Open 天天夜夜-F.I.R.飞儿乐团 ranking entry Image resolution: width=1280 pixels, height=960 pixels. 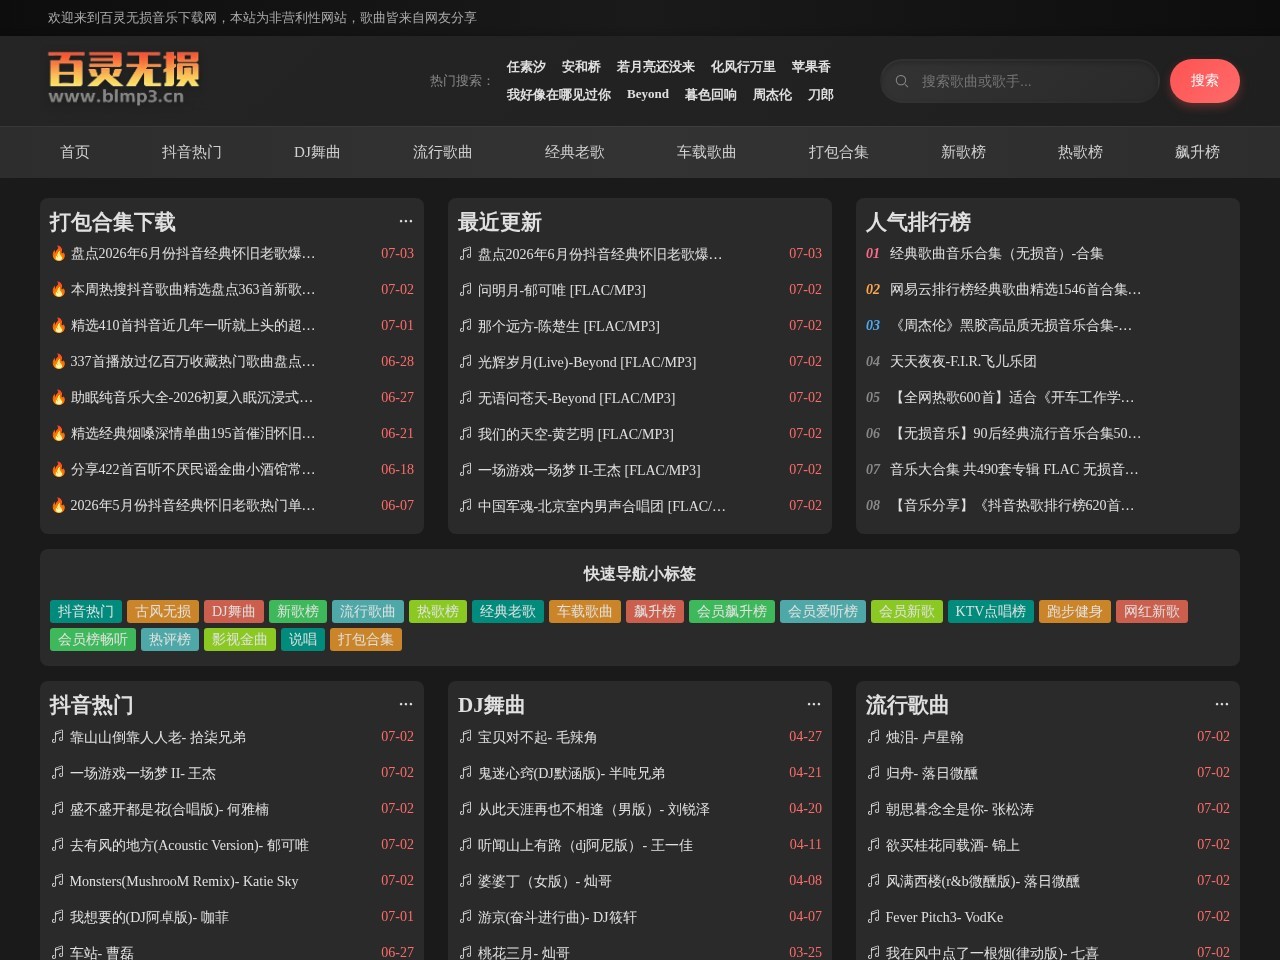[x=963, y=361]
